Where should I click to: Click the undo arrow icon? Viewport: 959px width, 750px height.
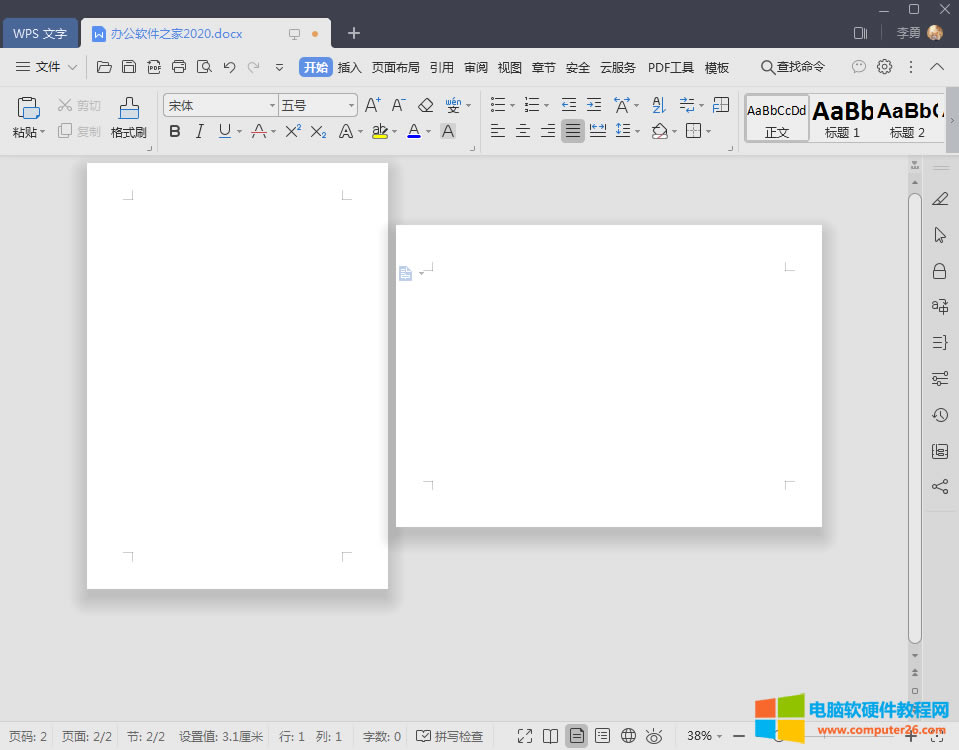pos(229,67)
